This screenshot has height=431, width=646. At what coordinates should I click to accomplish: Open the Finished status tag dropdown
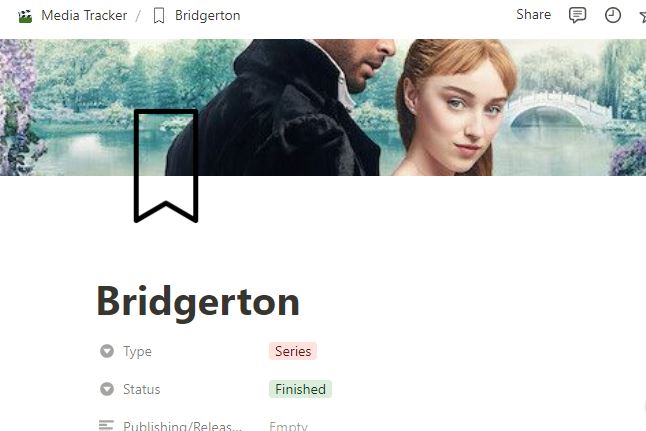(x=300, y=389)
